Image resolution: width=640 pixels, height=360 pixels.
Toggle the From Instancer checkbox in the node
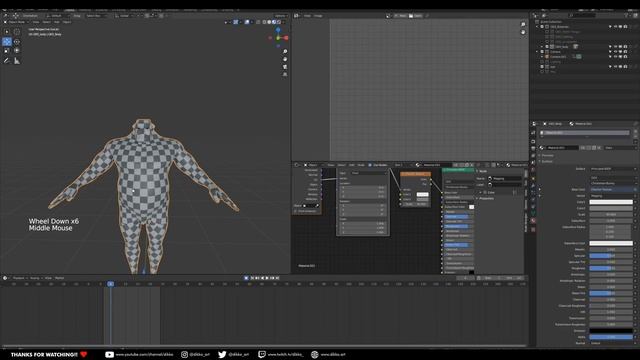click(x=296, y=211)
